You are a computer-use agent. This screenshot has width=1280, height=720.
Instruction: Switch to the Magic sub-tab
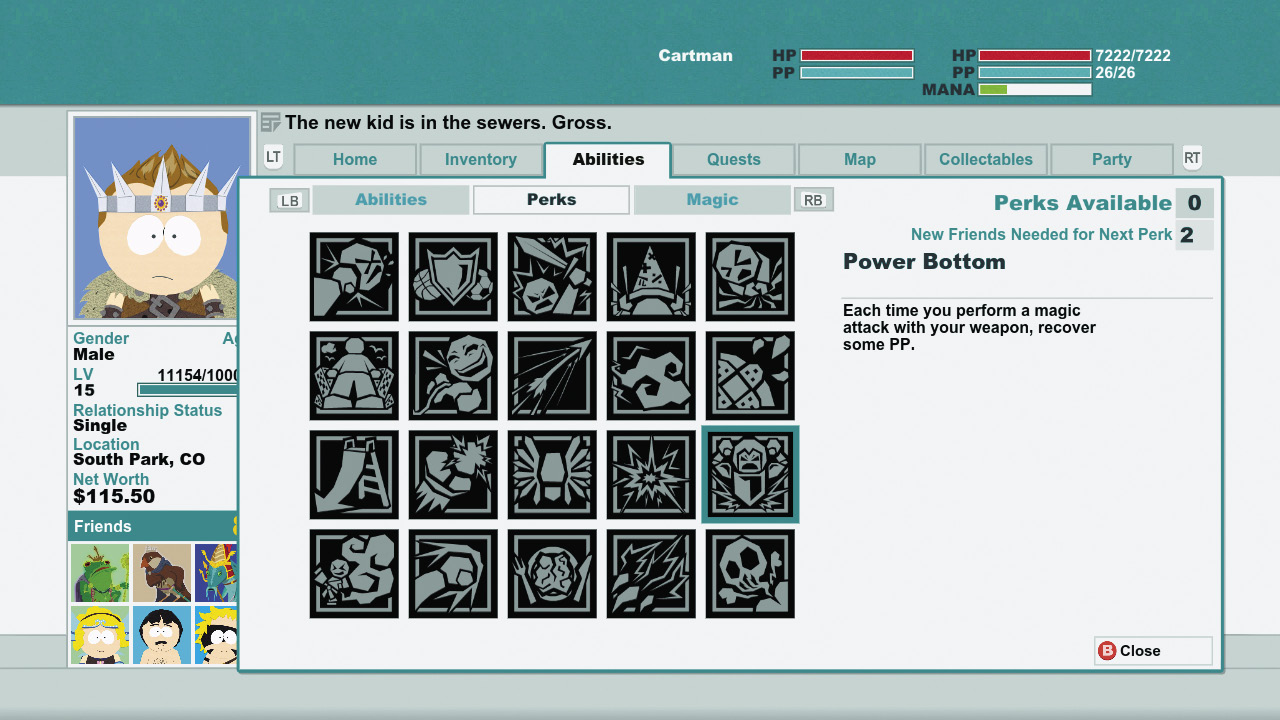tap(712, 200)
